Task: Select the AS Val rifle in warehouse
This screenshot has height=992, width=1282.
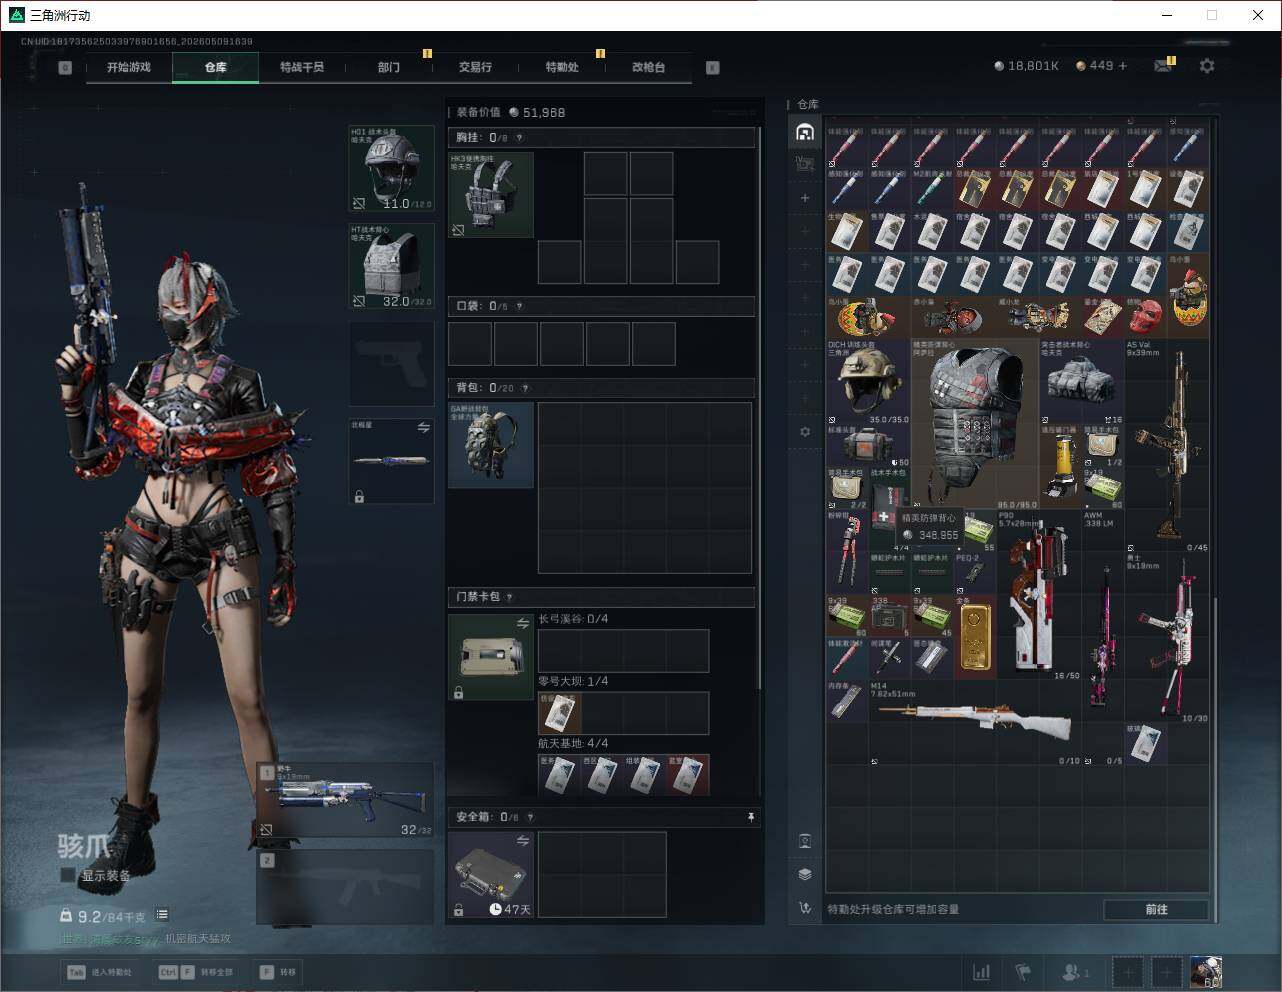Action: pos(1167,446)
